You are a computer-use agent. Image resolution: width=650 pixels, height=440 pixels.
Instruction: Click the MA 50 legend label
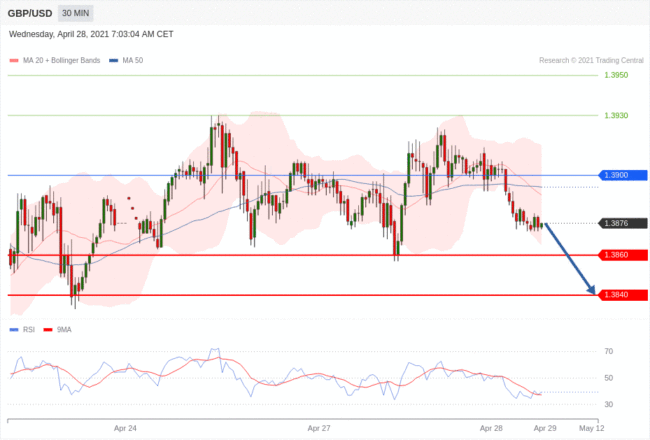click(x=133, y=61)
